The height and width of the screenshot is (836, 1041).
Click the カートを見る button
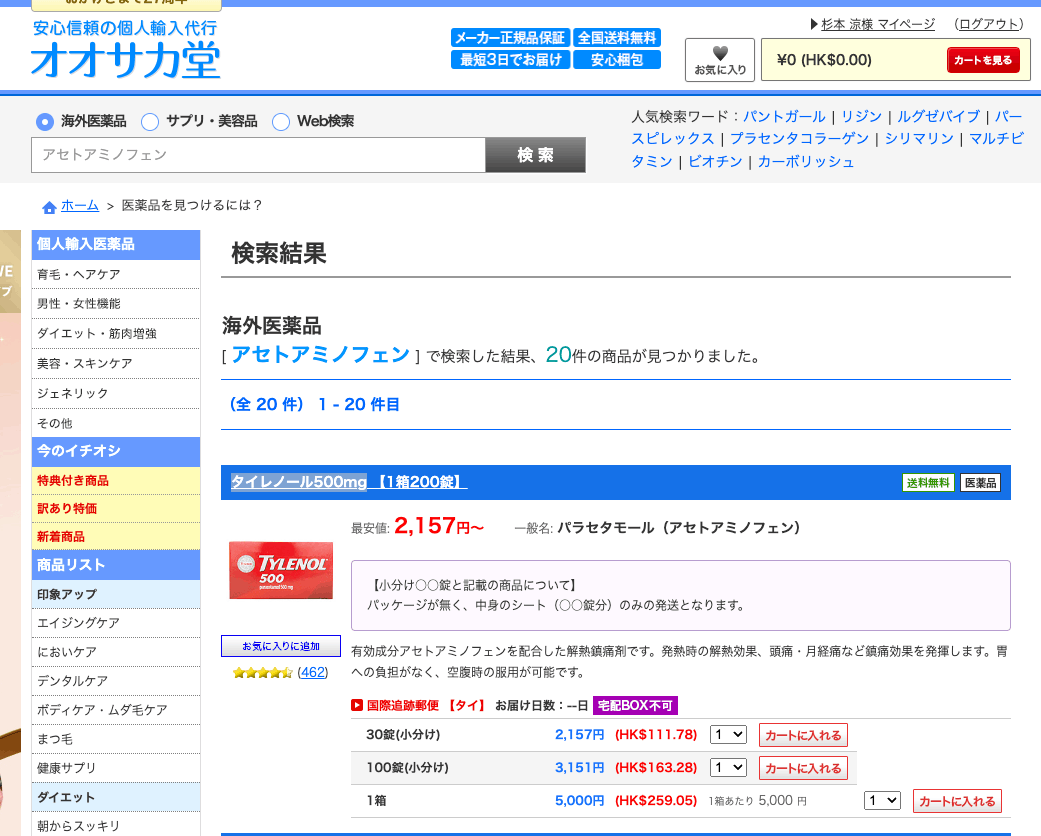[x=983, y=60]
